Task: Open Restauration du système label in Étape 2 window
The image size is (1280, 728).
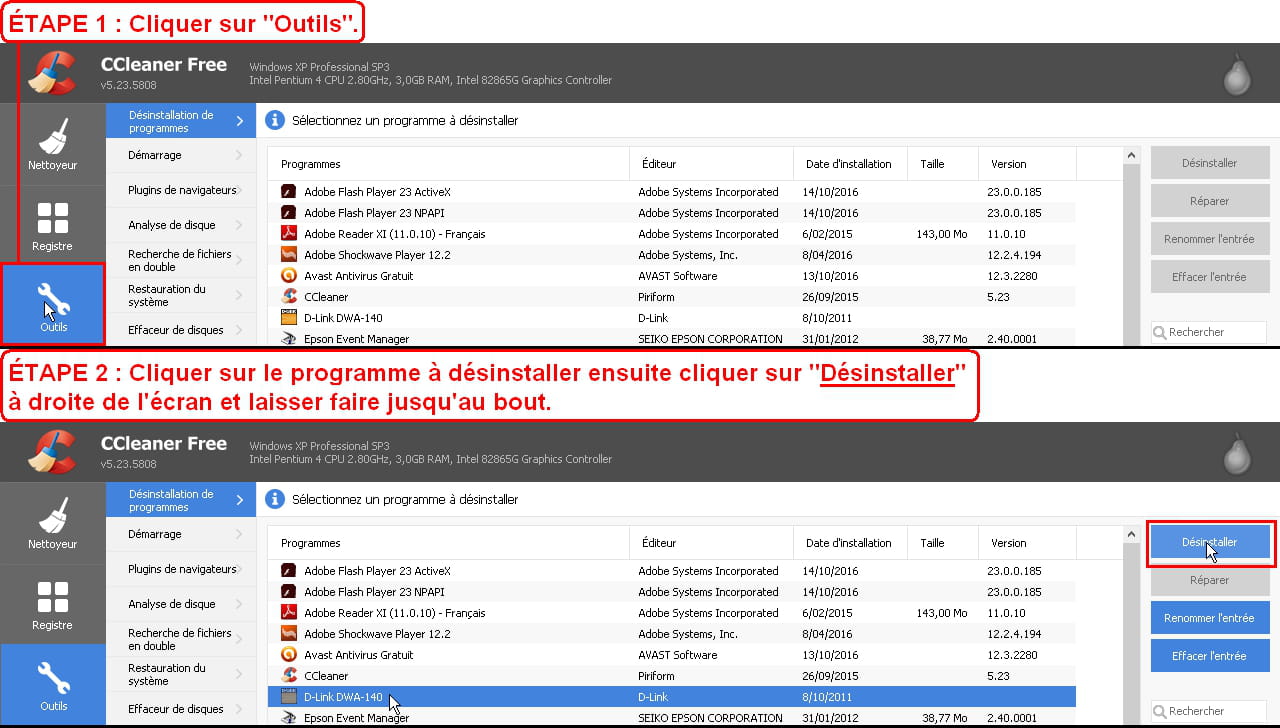Action: (x=167, y=674)
